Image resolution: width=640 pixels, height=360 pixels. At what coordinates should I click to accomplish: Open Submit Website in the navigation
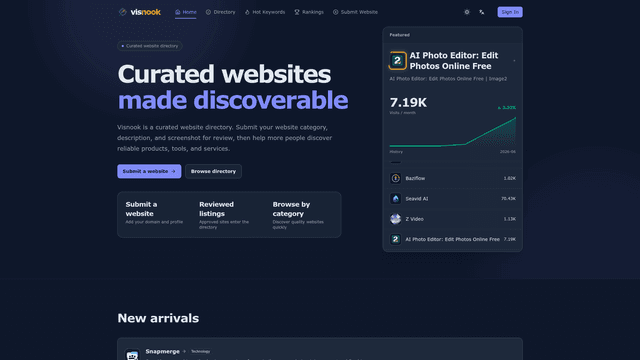[x=355, y=12]
